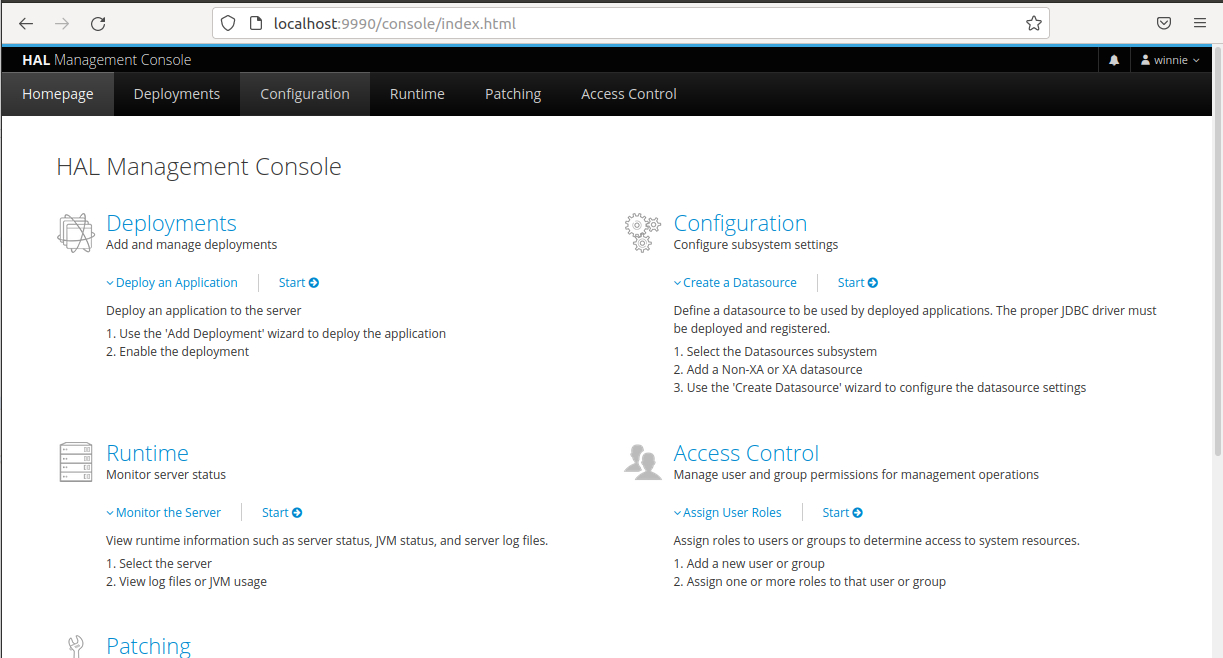Image resolution: width=1223 pixels, height=658 pixels.
Task: Click 'Add and manage deployments' text
Action: 192,245
